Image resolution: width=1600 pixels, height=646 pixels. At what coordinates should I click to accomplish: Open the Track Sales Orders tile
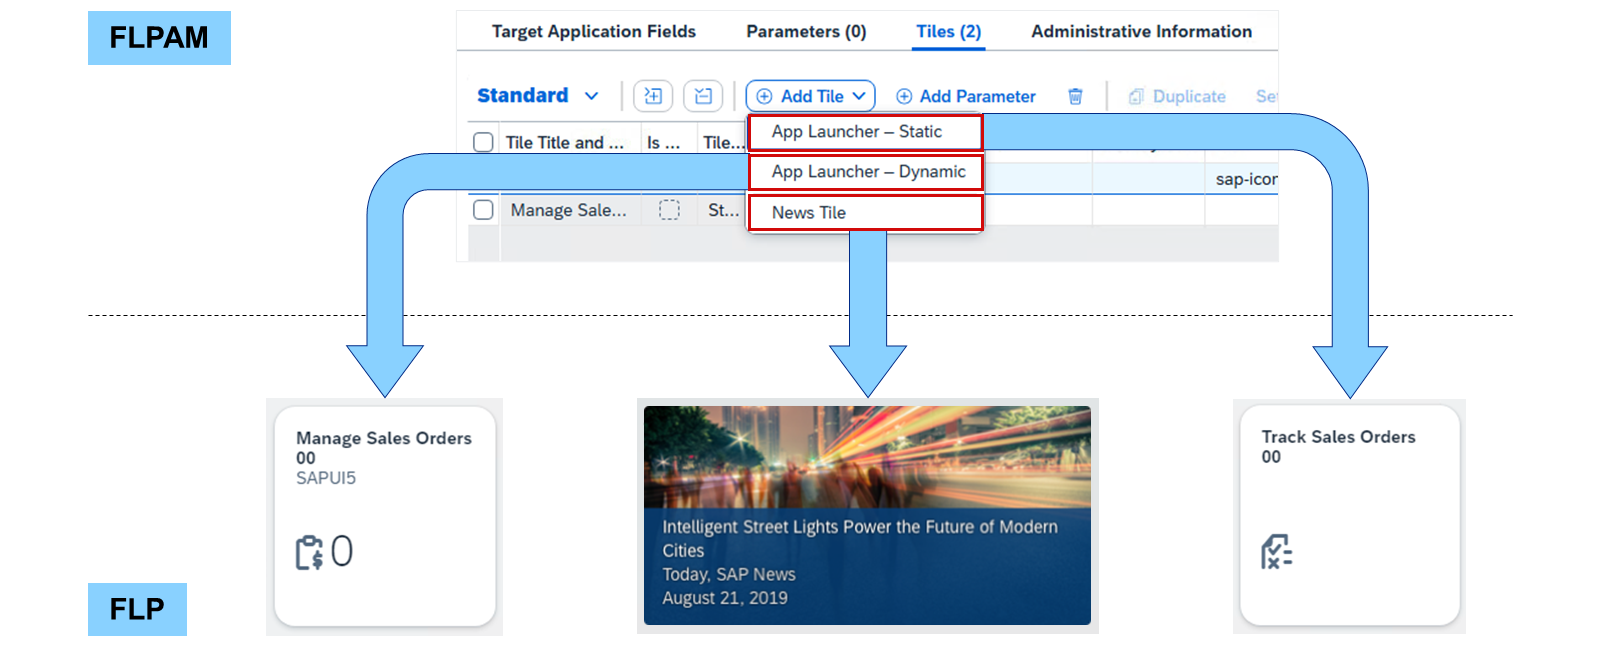[x=1350, y=516]
